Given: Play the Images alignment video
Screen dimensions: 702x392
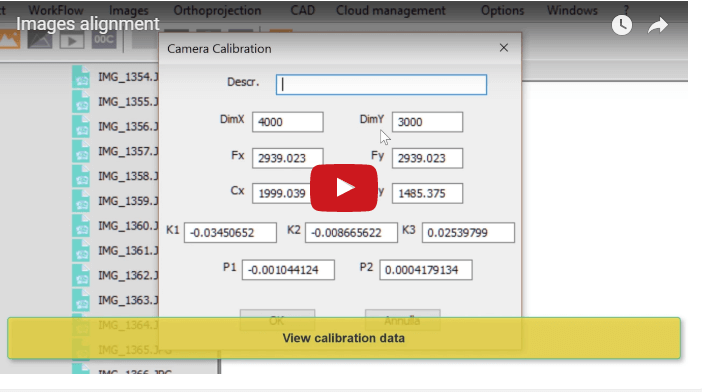Looking at the screenshot, I should (x=344, y=188).
